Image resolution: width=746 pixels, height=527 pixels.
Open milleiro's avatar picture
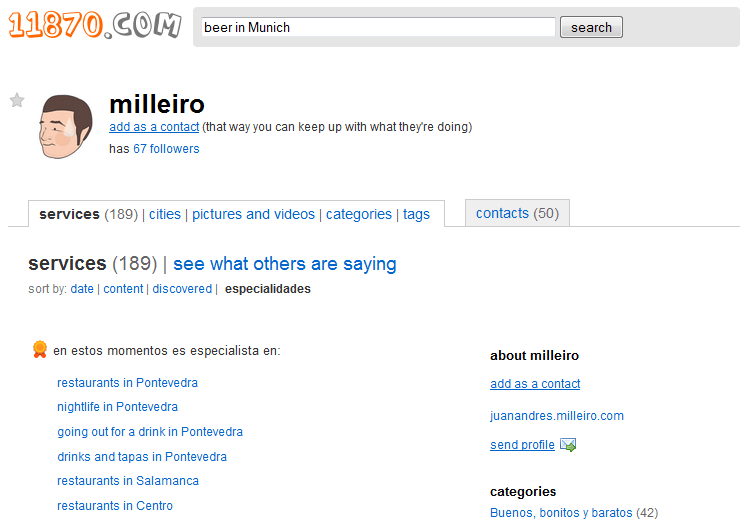click(65, 127)
